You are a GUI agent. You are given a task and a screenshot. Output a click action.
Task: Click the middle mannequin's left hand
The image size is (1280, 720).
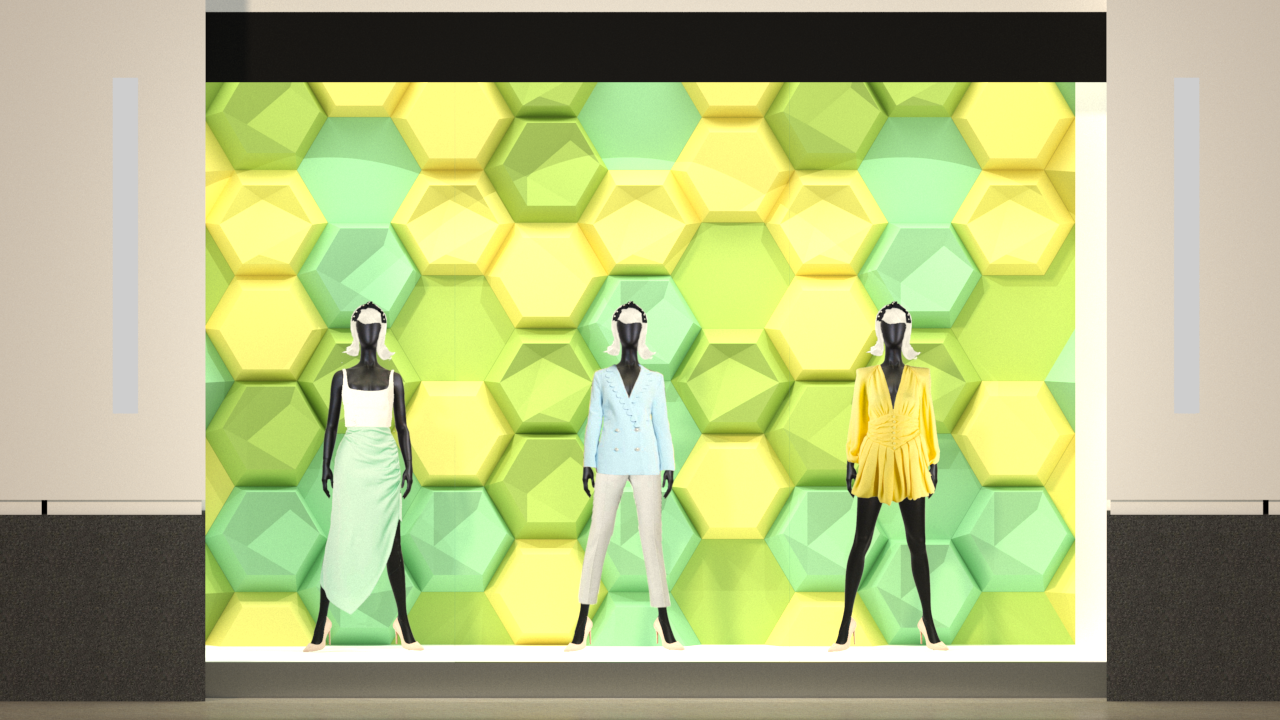point(666,482)
